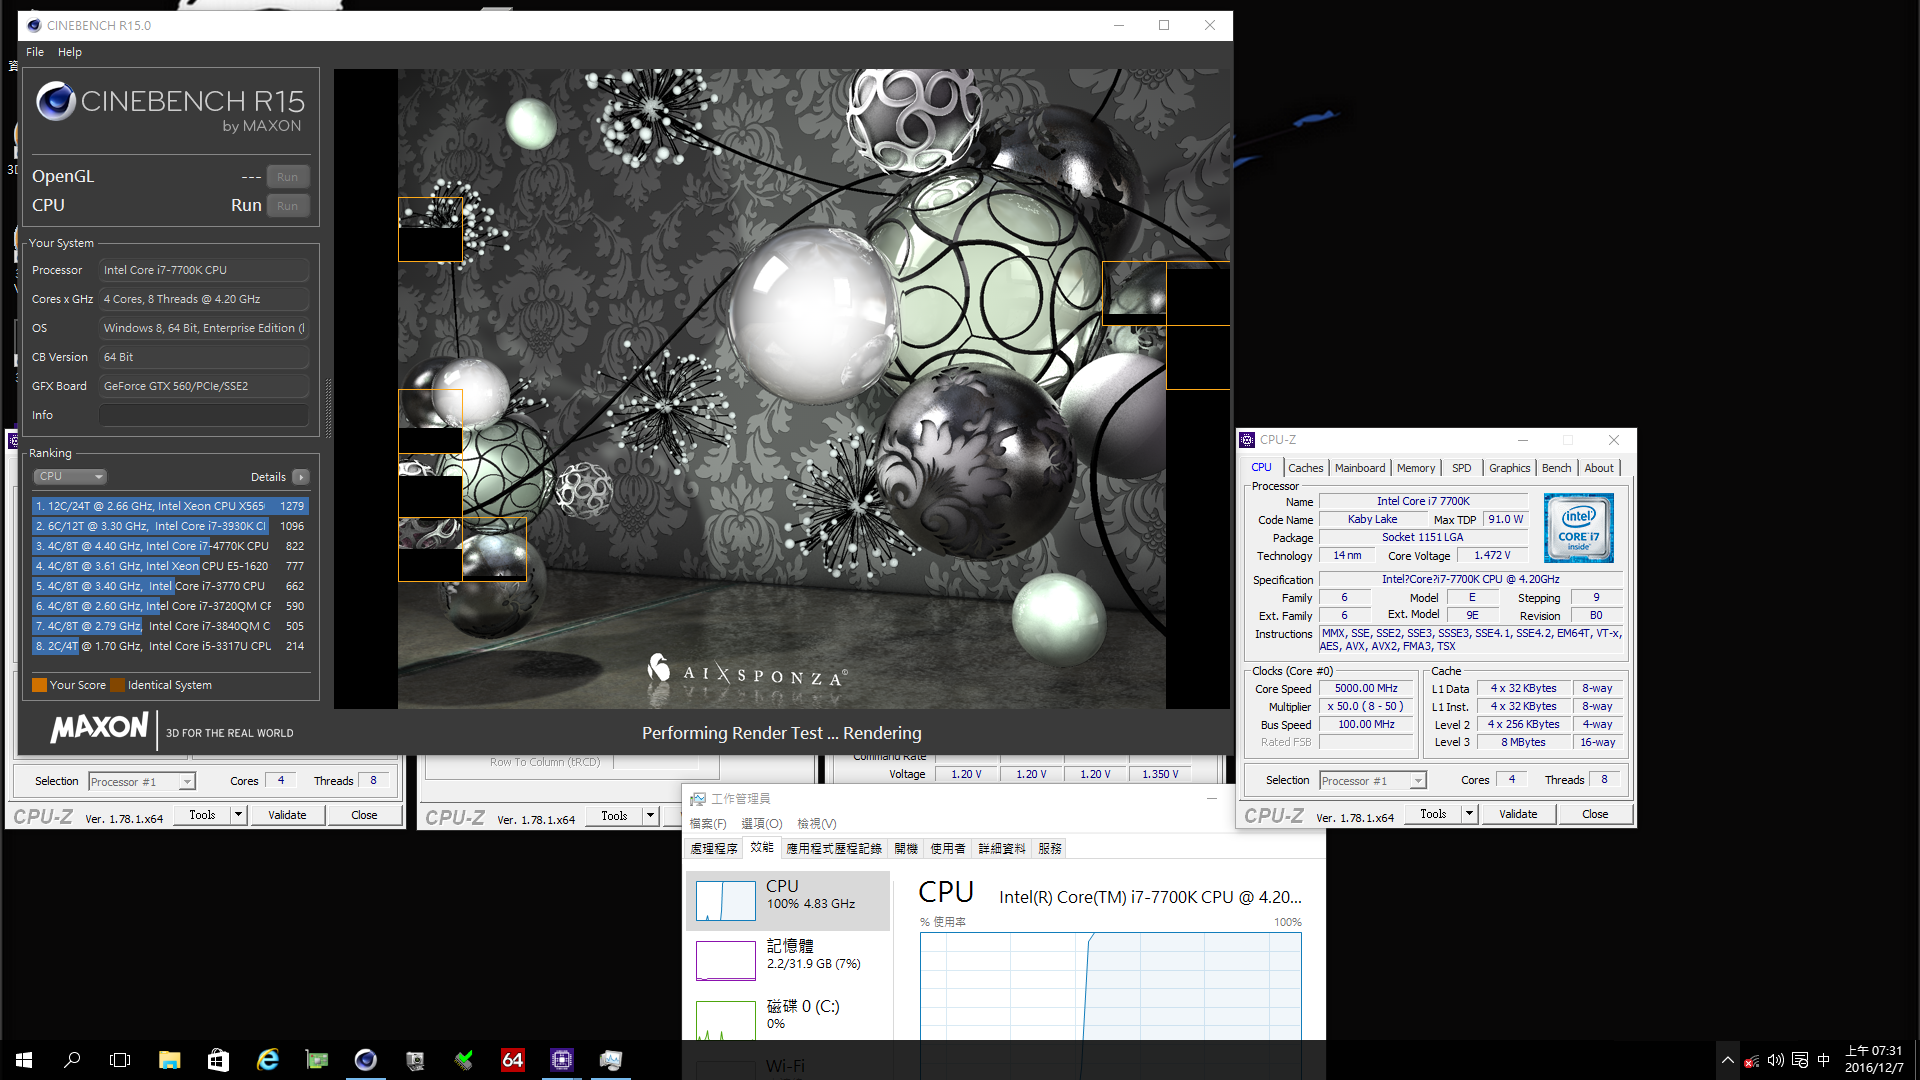The width and height of the screenshot is (1920, 1080).
Task: Open the Help menu in Cinebench
Action: click(x=70, y=52)
